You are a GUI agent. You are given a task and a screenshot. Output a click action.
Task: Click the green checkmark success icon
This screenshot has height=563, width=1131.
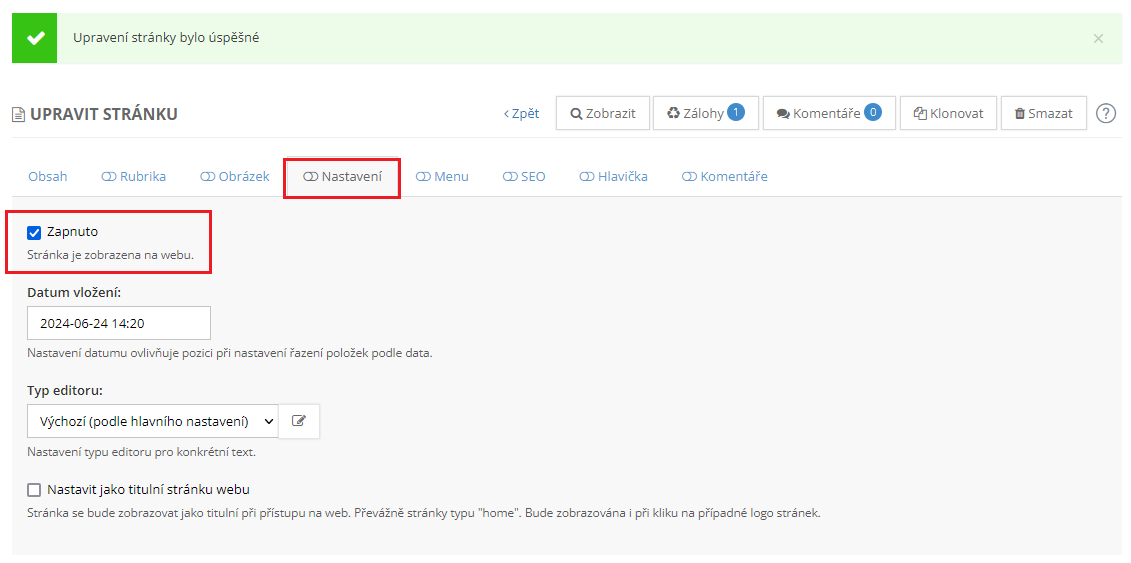click(35, 38)
